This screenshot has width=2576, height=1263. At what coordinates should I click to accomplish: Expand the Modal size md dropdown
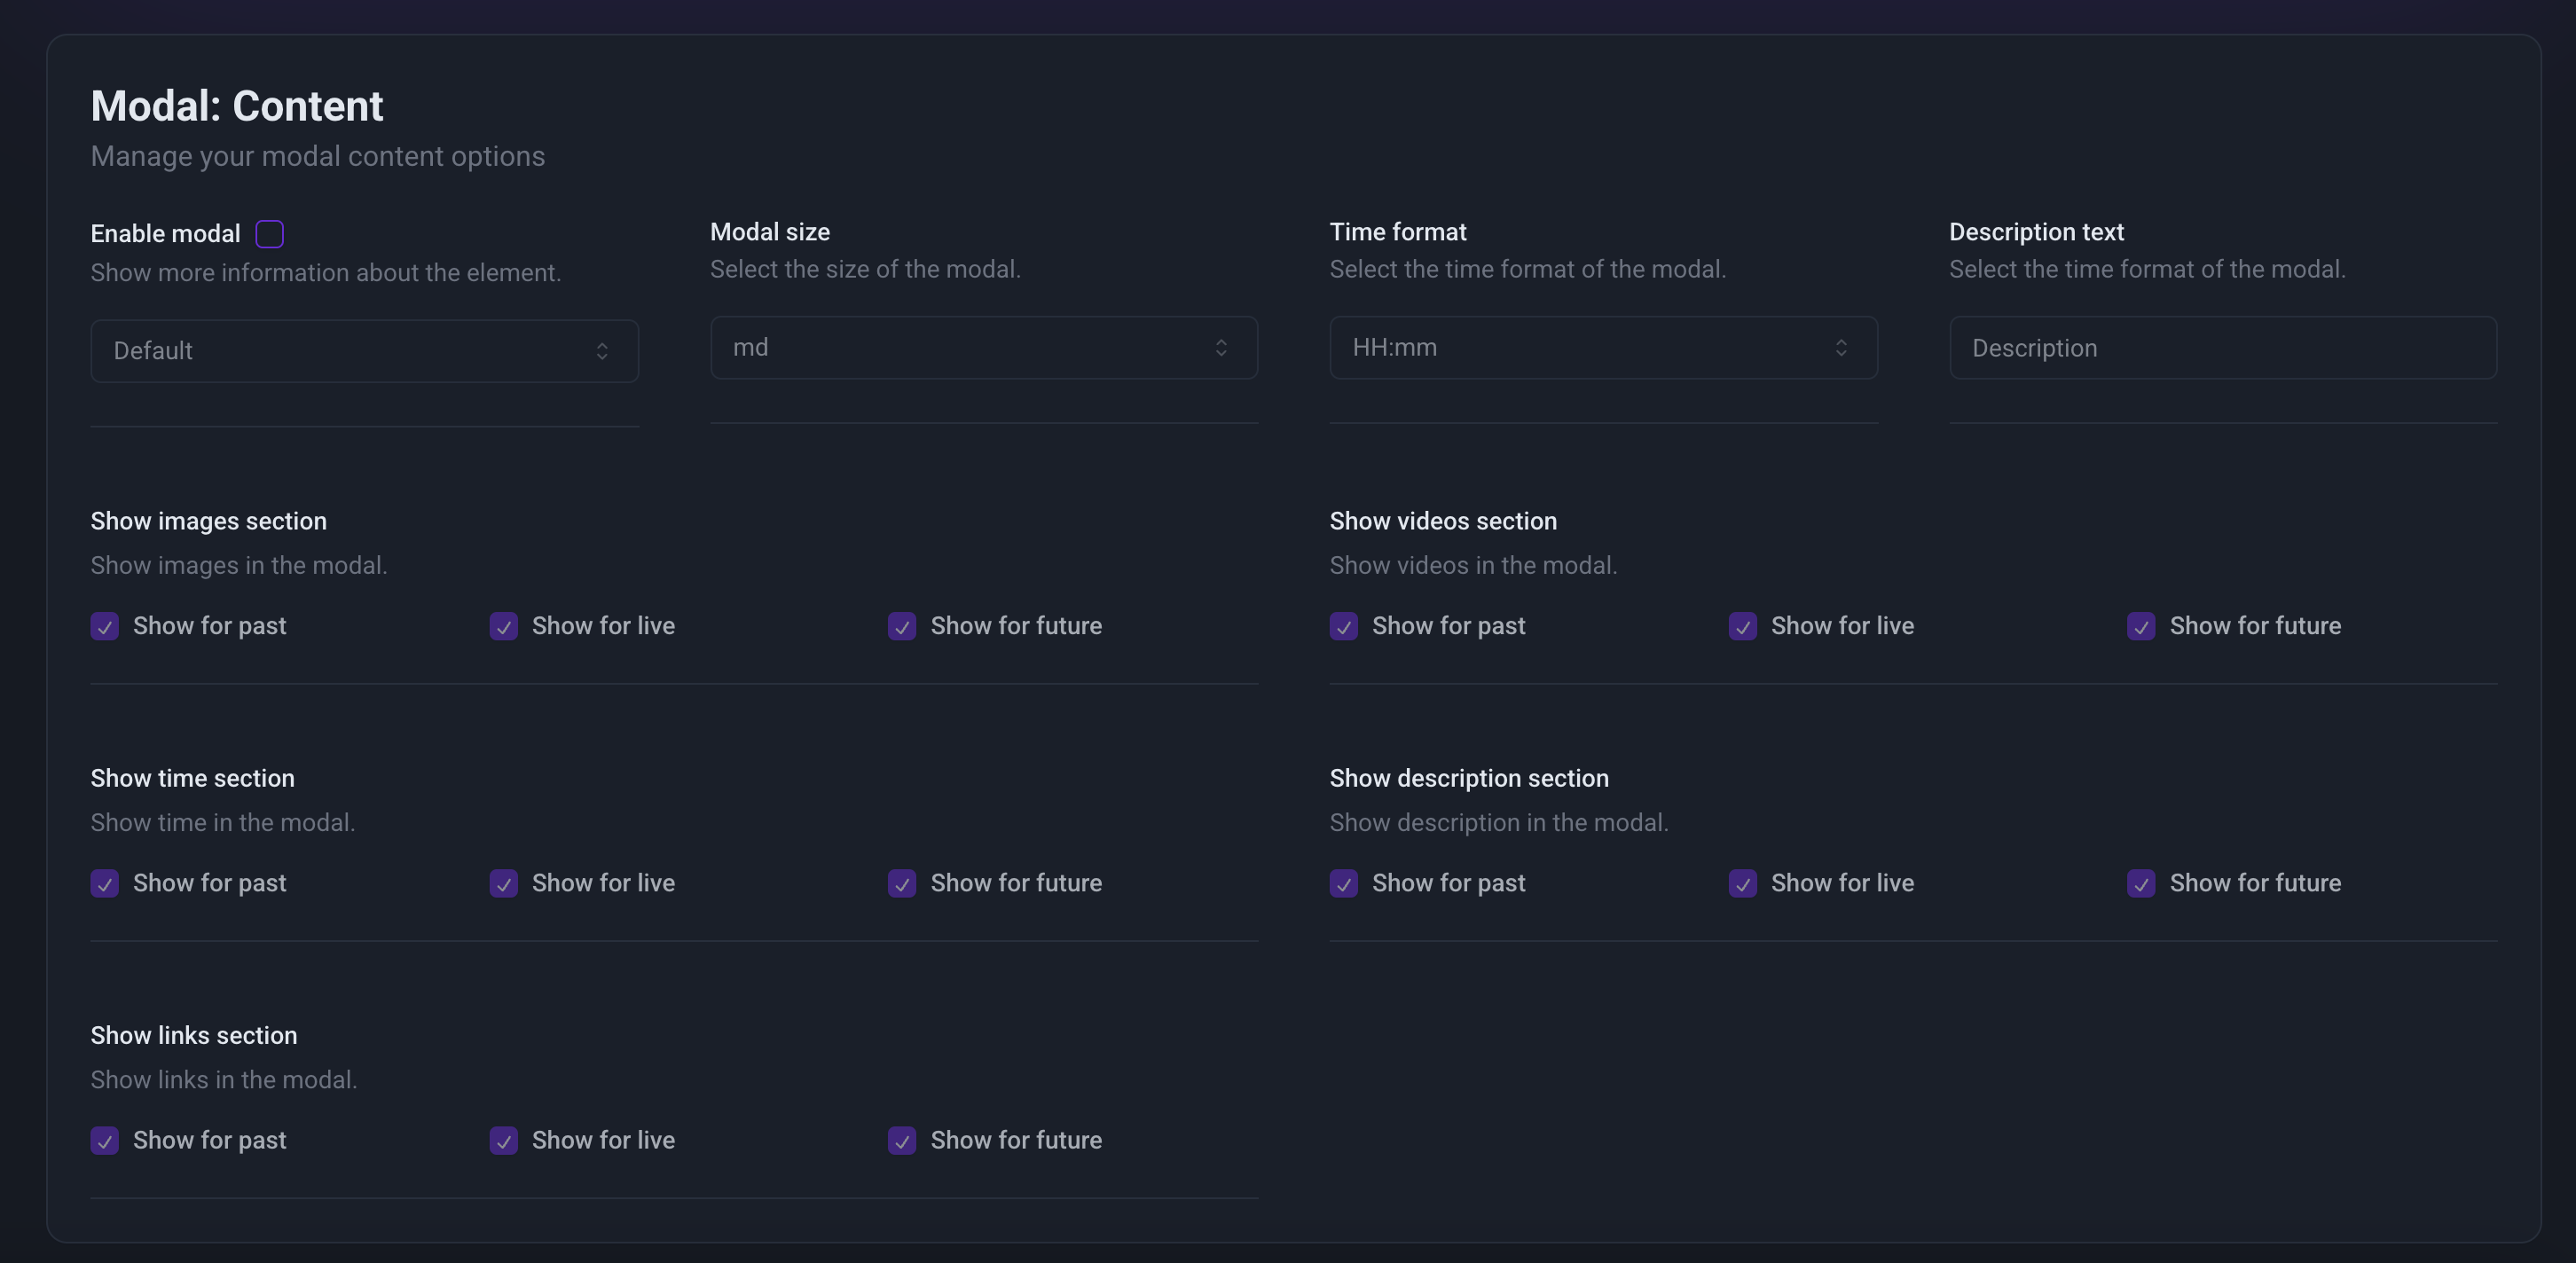[x=983, y=348]
